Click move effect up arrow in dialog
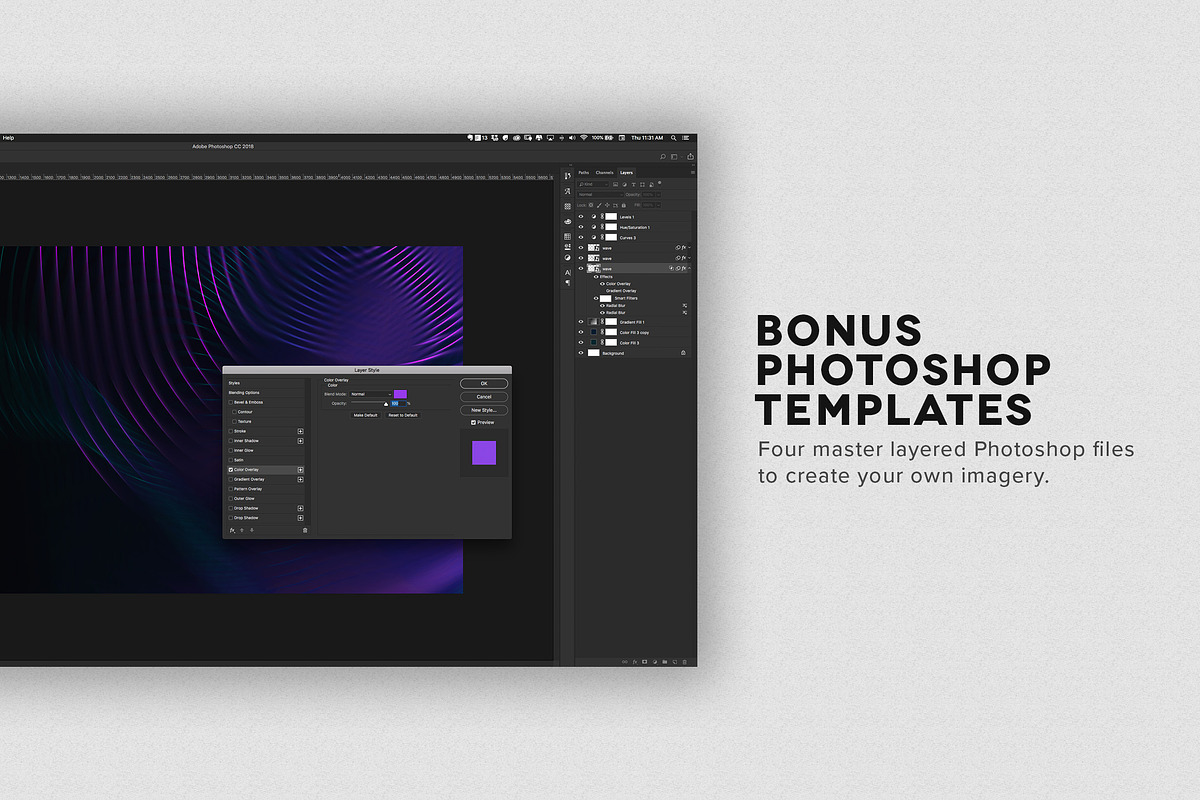The image size is (1200, 800). [242, 530]
